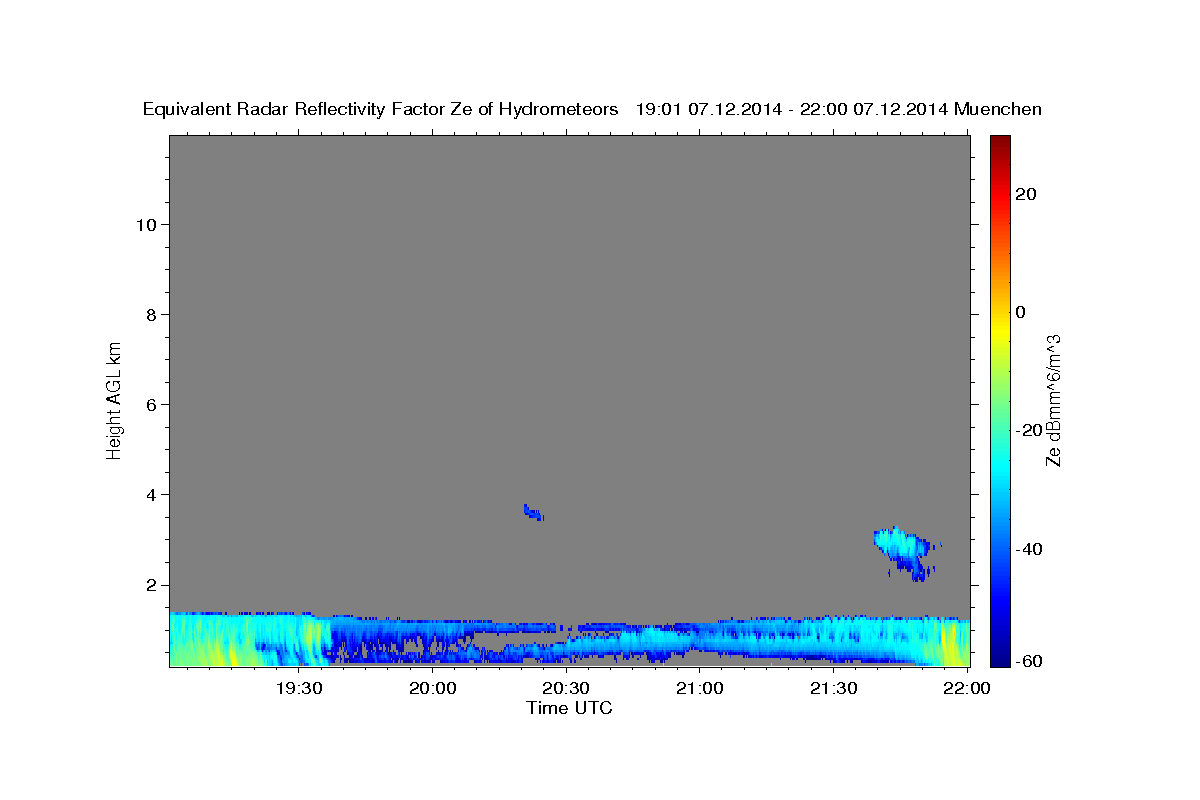The image size is (1200, 800).
Task: Click the colorbar label '20'
Action: [x=1026, y=194]
